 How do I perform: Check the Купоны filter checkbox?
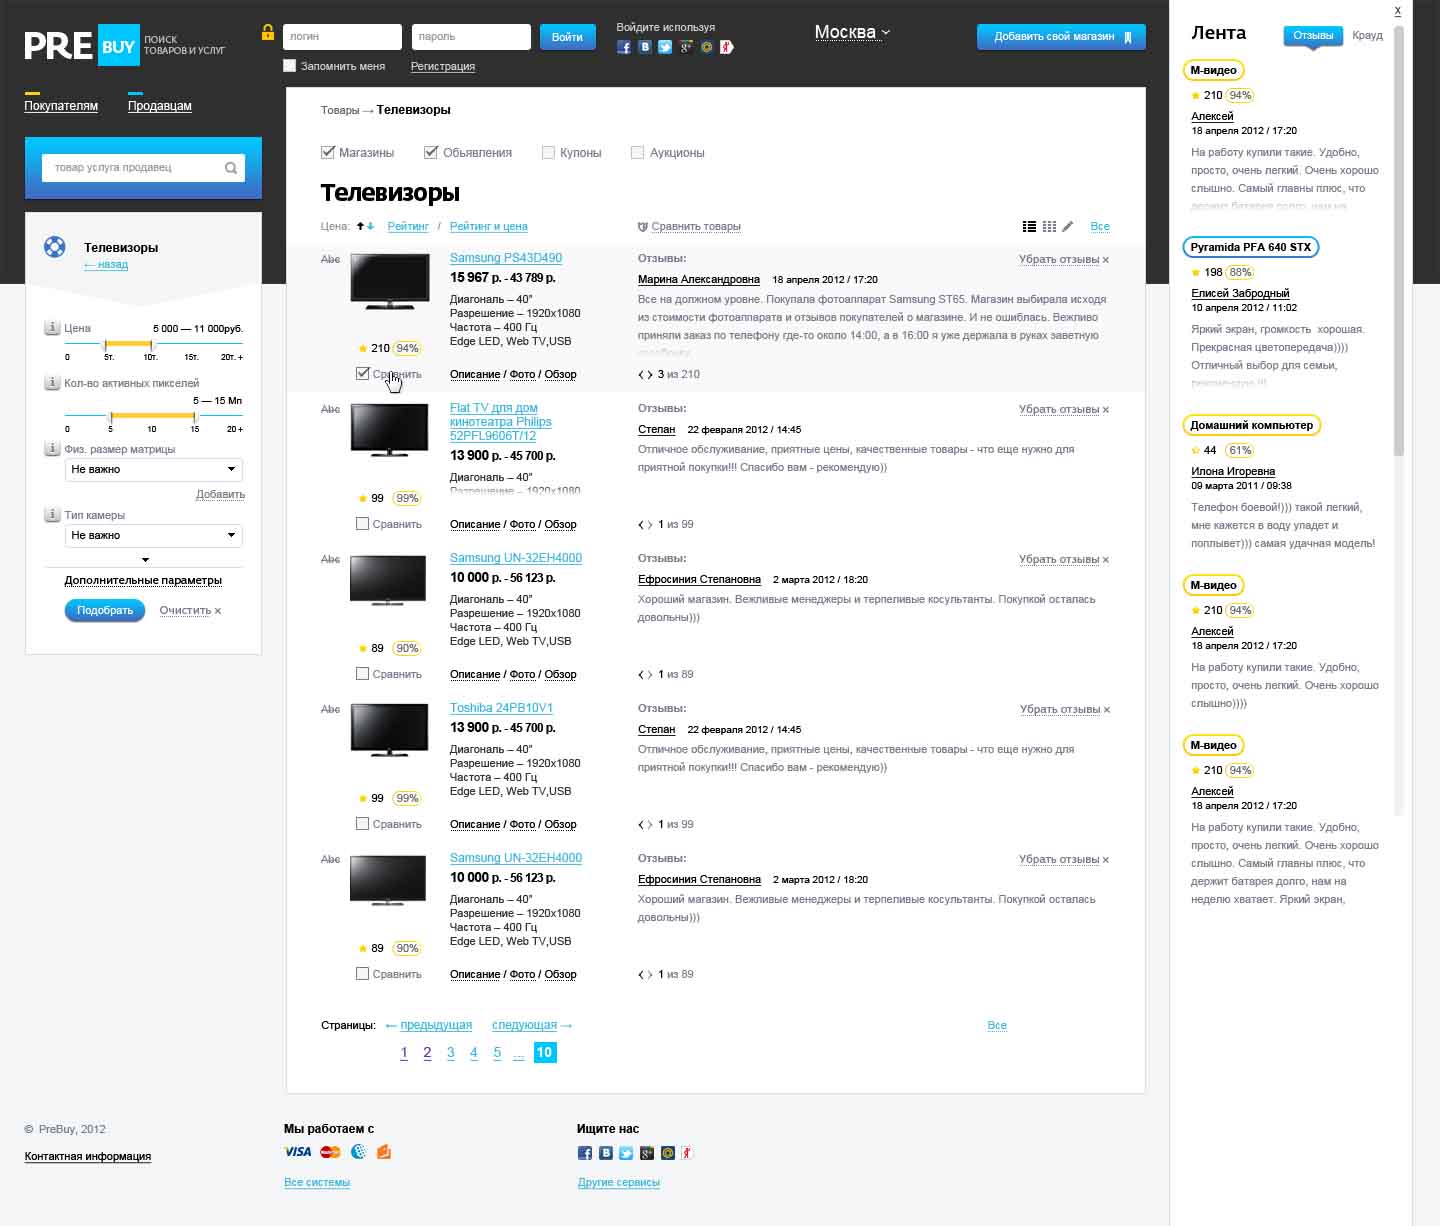548,153
